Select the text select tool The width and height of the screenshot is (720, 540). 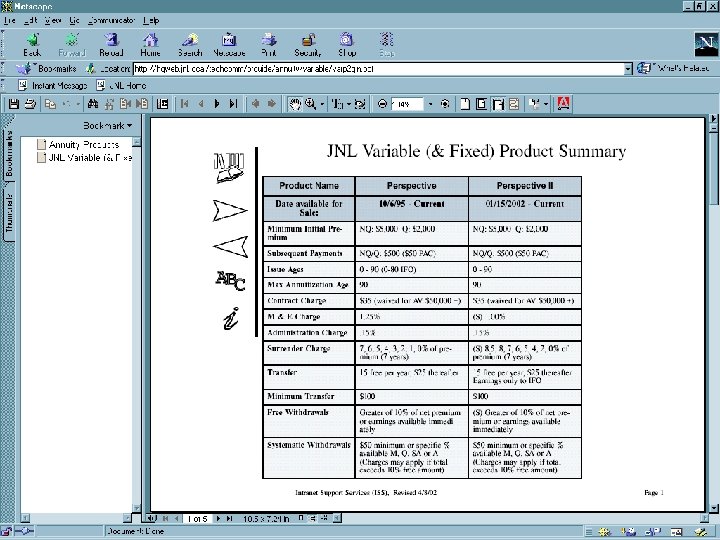pos(337,104)
